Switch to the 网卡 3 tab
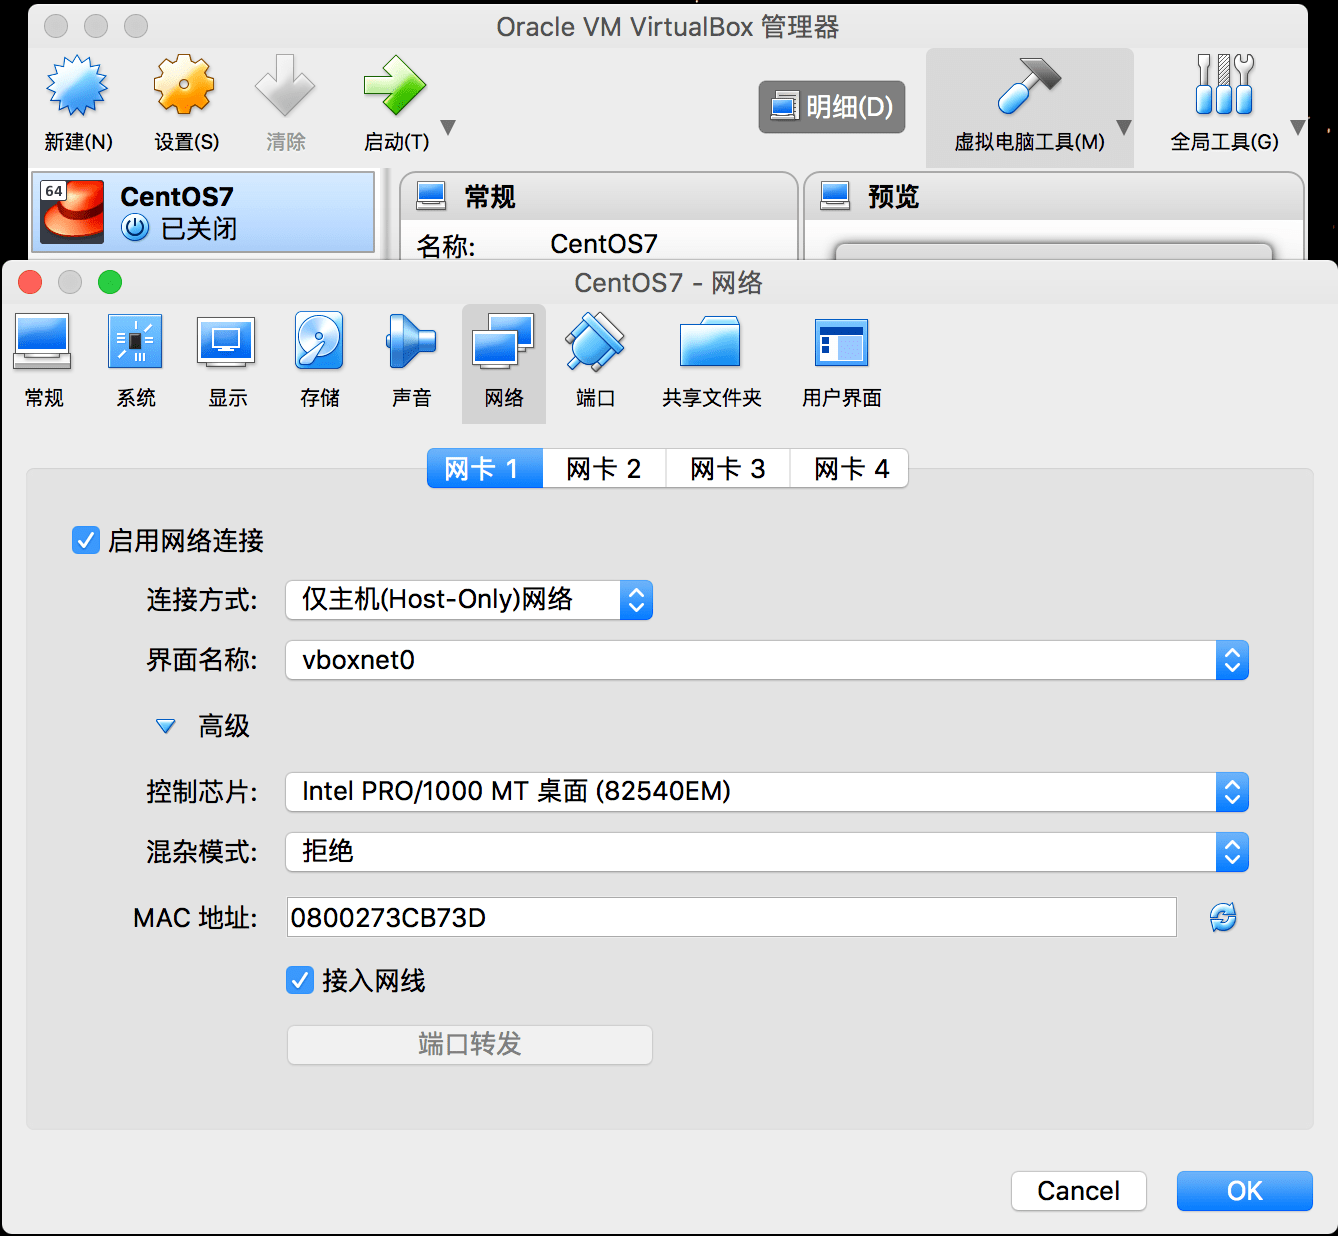This screenshot has height=1236, width=1338. 728,468
